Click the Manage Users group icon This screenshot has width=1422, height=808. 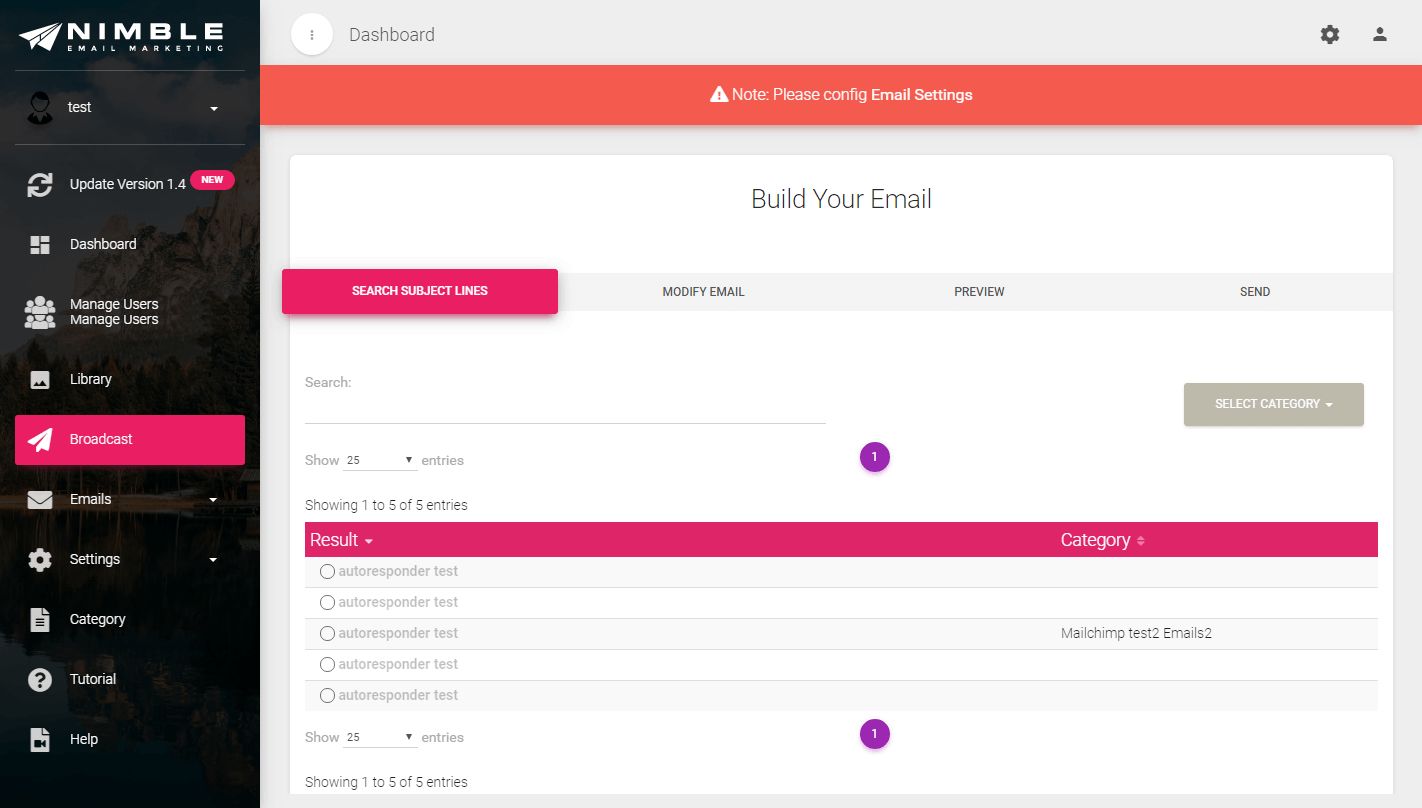[40, 313]
